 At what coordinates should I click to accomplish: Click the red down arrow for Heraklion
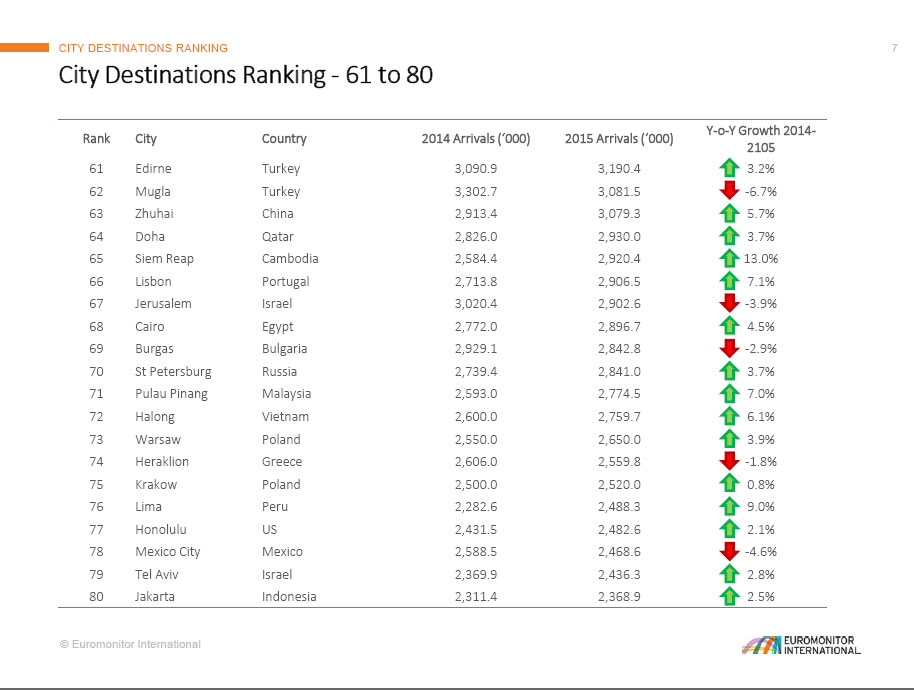tap(729, 462)
